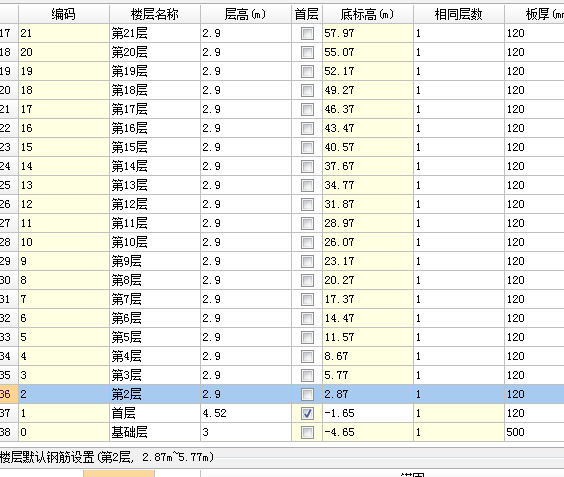Click the 楼层名称 column header

pos(155,14)
